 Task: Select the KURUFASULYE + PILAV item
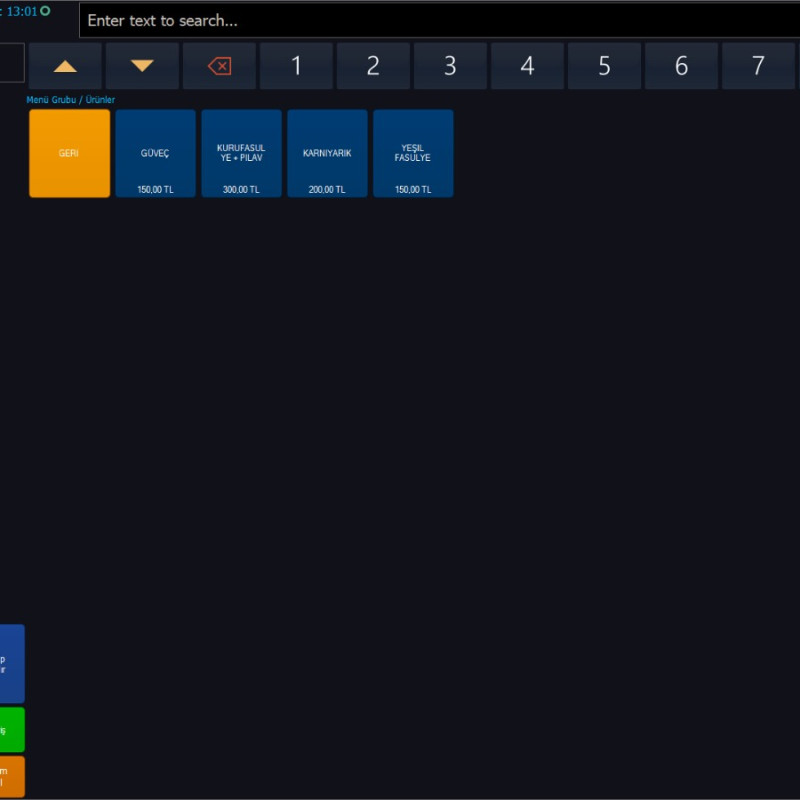pyautogui.click(x=241, y=154)
